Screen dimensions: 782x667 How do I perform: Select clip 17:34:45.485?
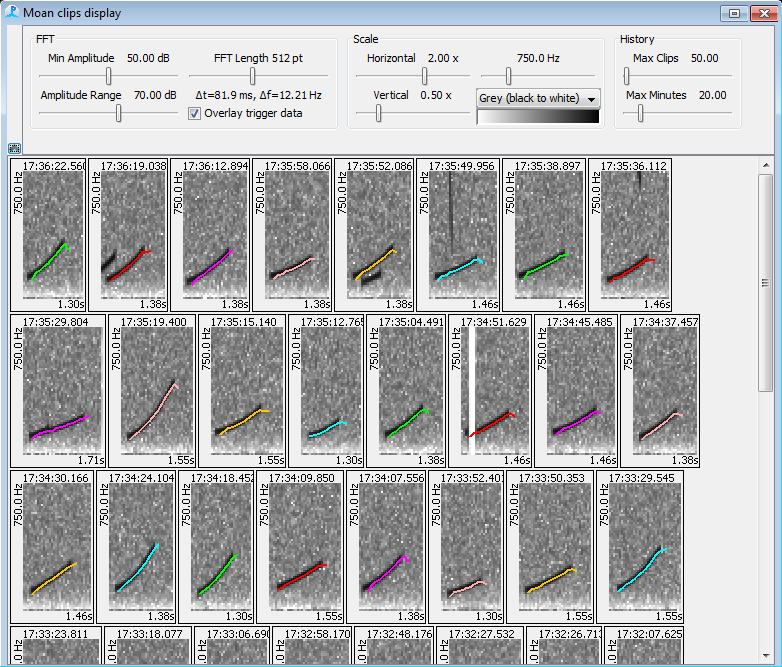point(576,391)
